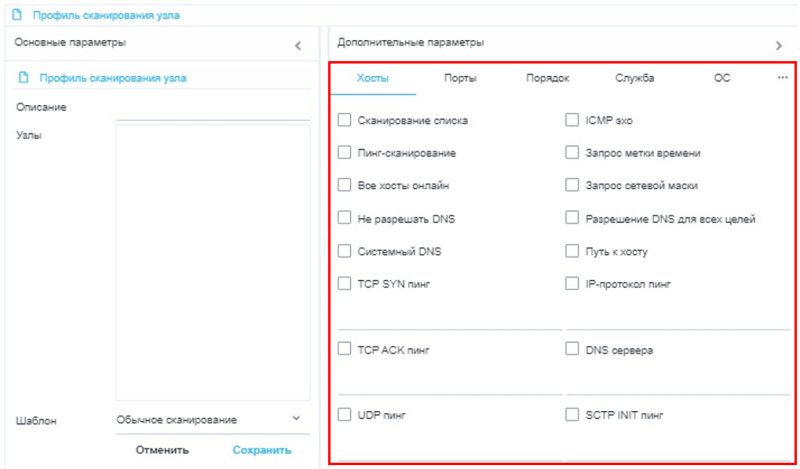Image resolution: width=800 pixels, height=469 pixels.
Task: Expand the Дополнительные параметры panel arrow
Action: pos(779,46)
